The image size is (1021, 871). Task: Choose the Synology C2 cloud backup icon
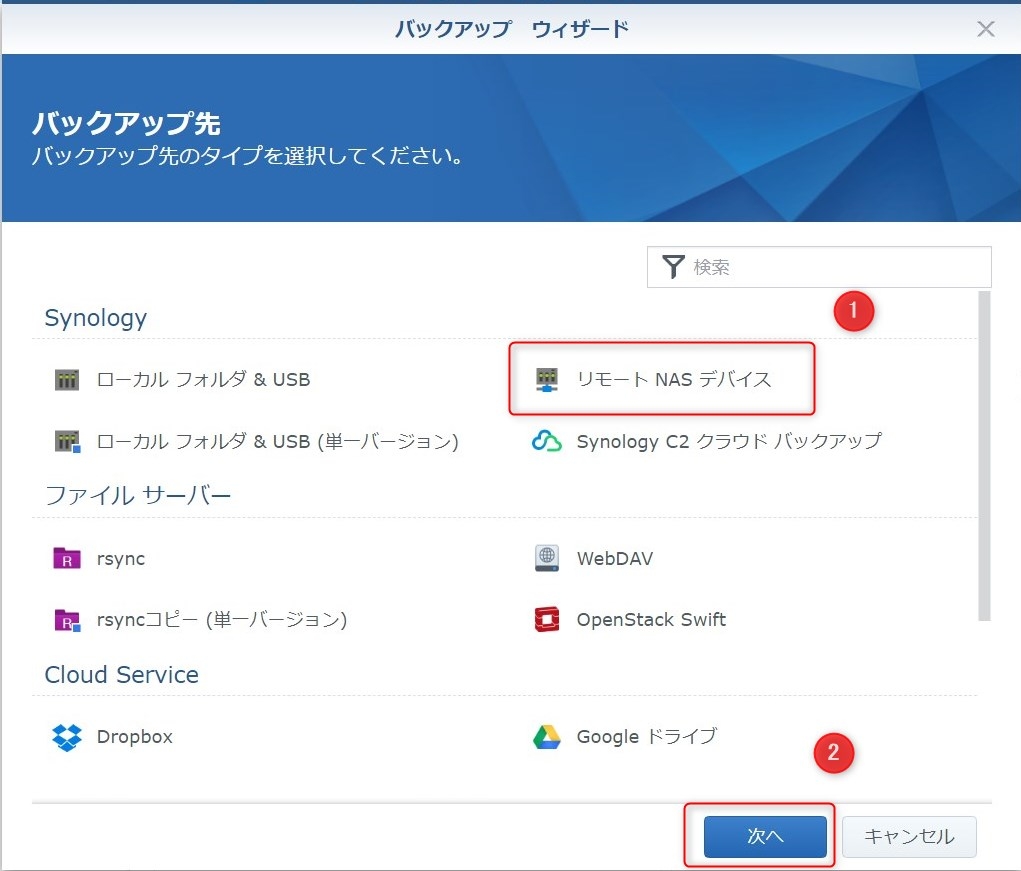tap(546, 441)
